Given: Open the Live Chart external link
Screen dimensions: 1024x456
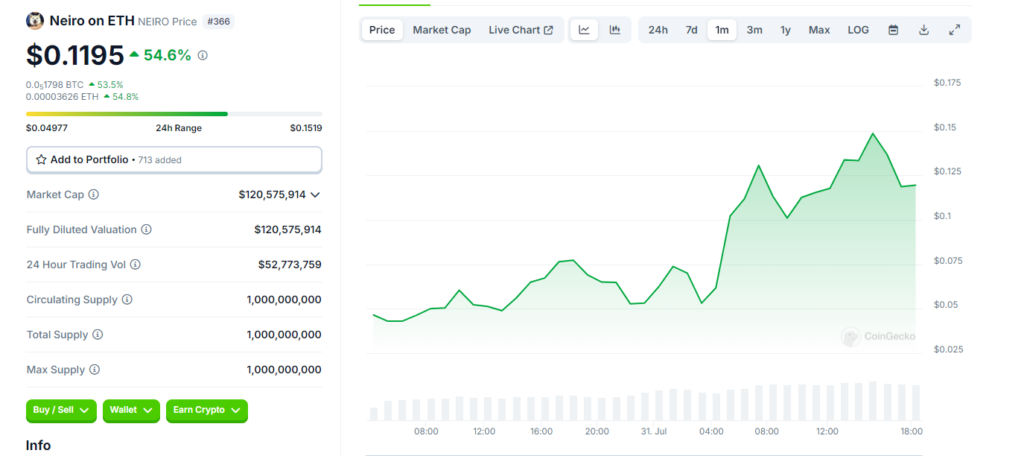Looking at the screenshot, I should [x=520, y=30].
